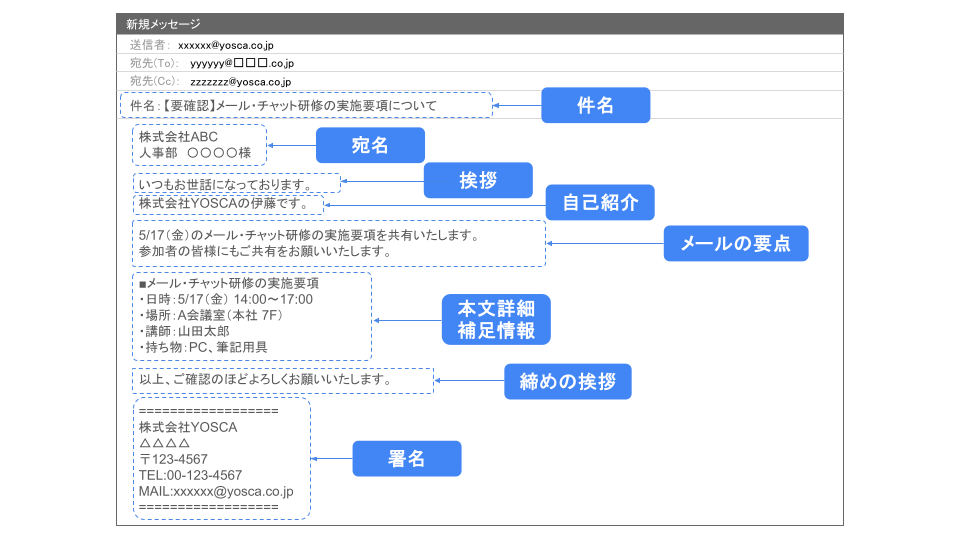Click the 新規メッセージ title bar

tap(479, 24)
